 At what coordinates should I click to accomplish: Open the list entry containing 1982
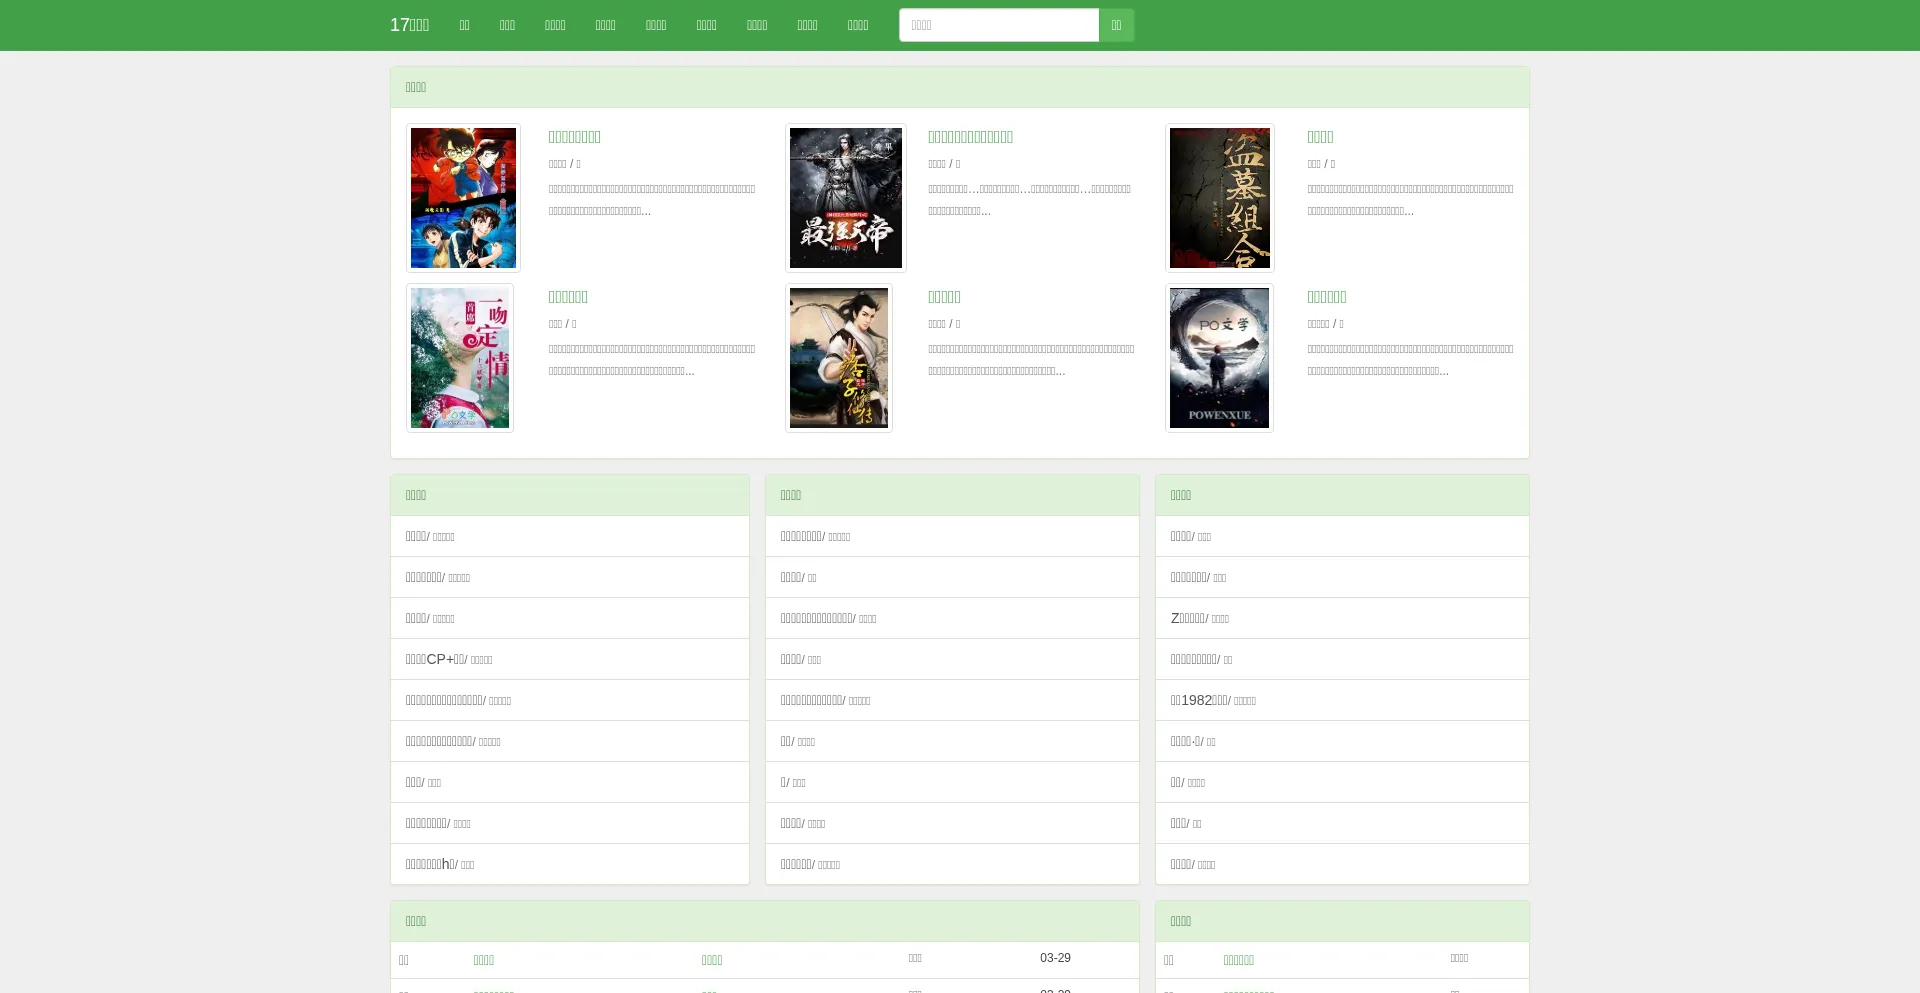click(x=1200, y=700)
